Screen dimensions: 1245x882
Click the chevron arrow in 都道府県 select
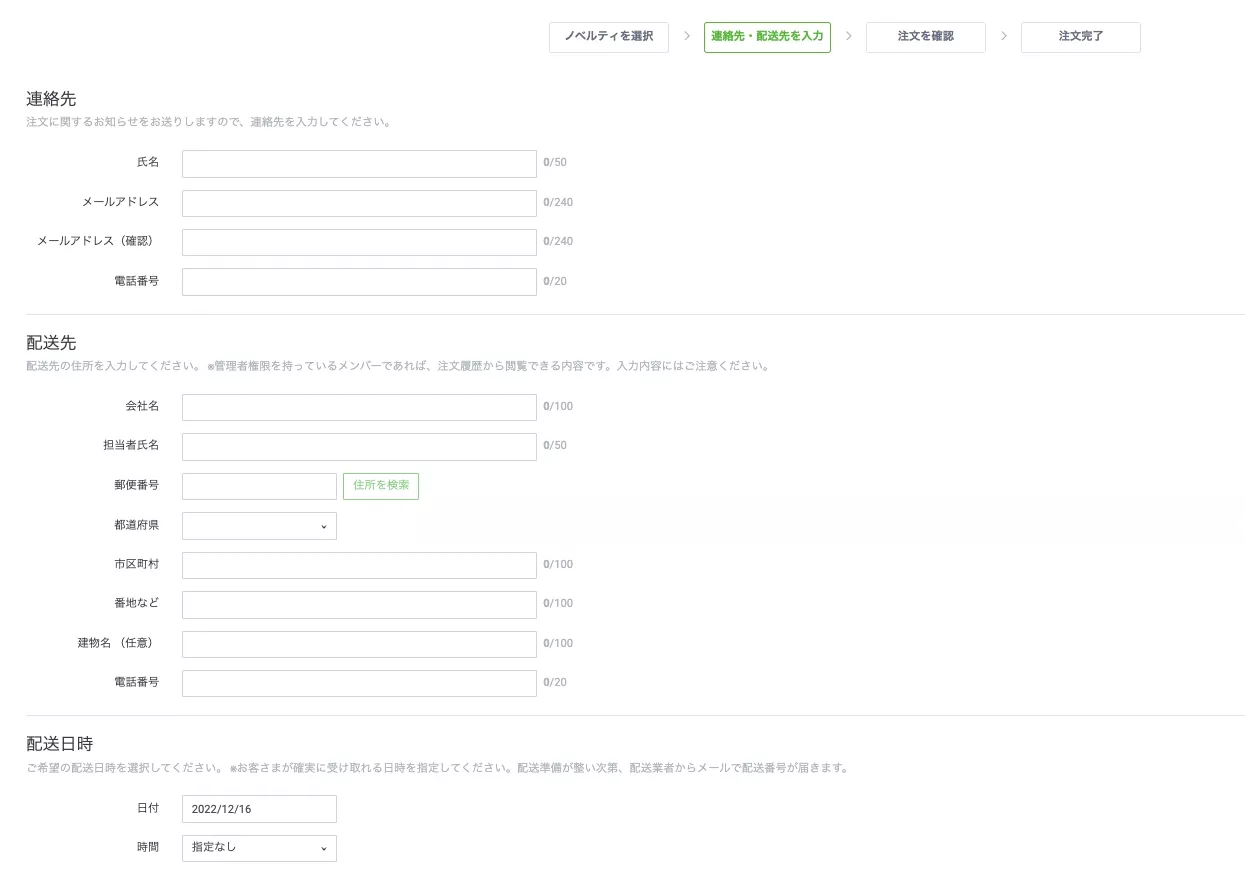323,527
